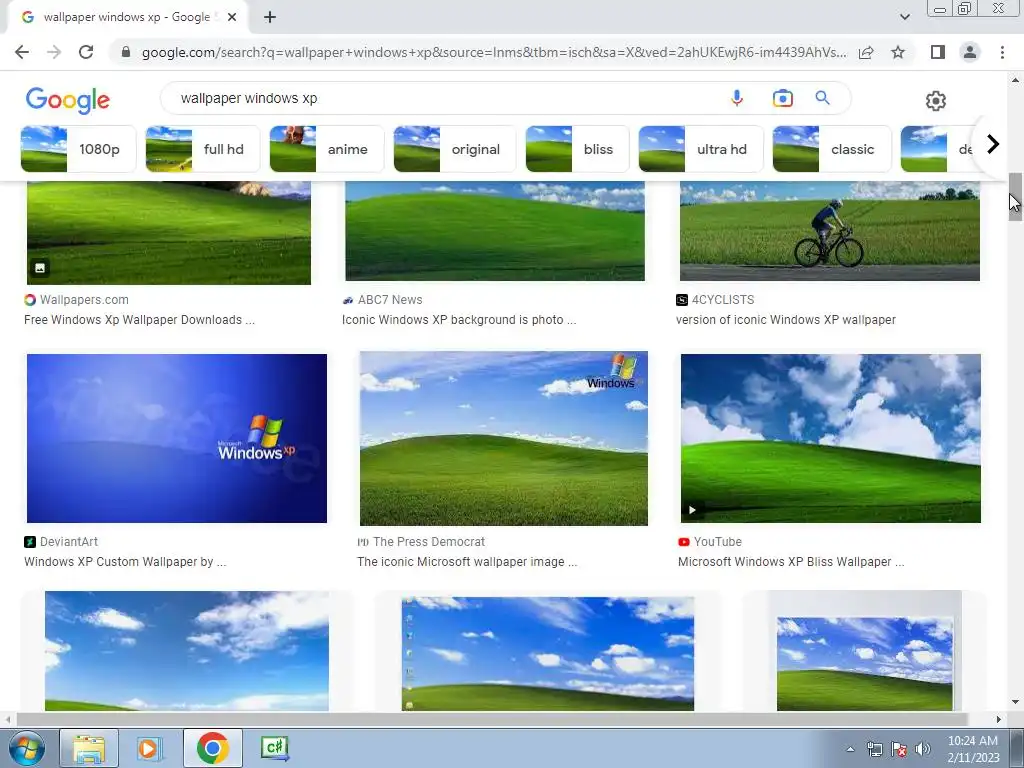Search by image with camera icon

(782, 98)
